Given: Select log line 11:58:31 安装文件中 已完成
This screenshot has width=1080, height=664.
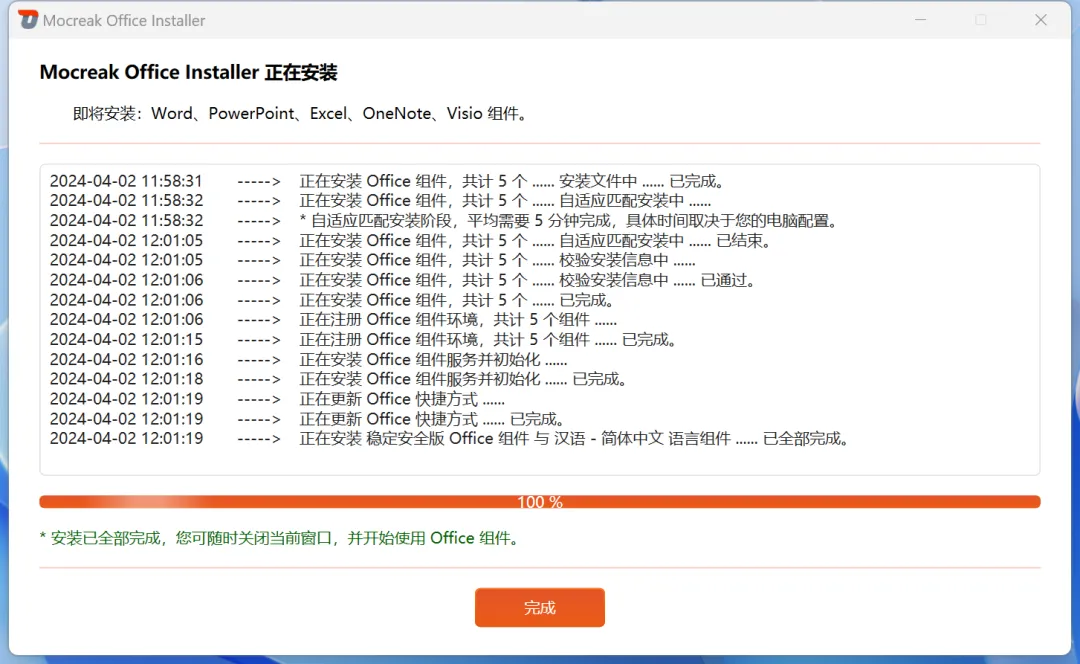Looking at the screenshot, I should tap(387, 181).
